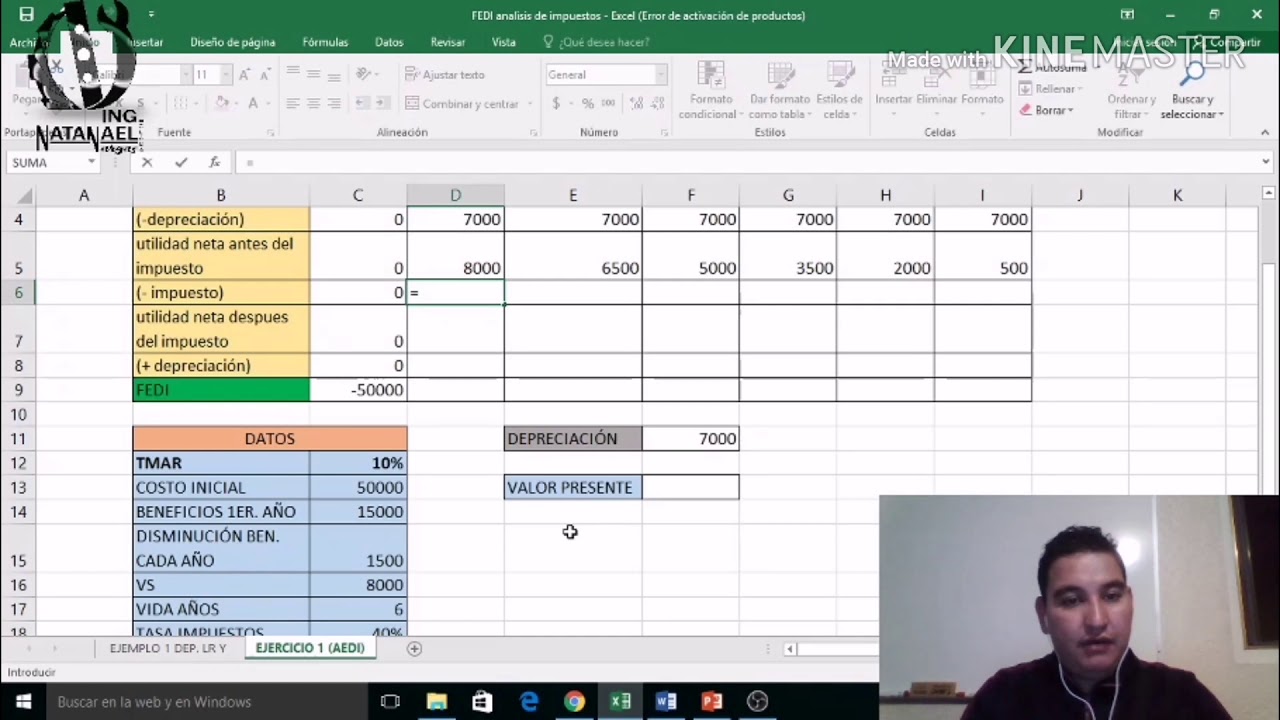1280x720 pixels.
Task: Click Borrar eraser tool
Action: click(x=1045, y=110)
